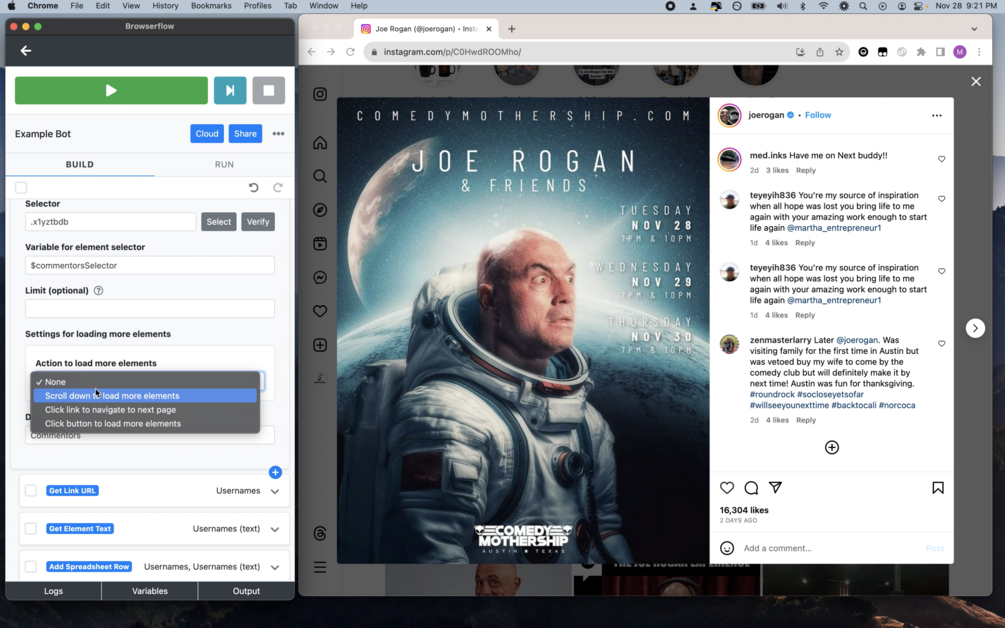Screen dimensions: 1005x628
Task: Close the Instagram post overlay with X
Action: tap(976, 81)
